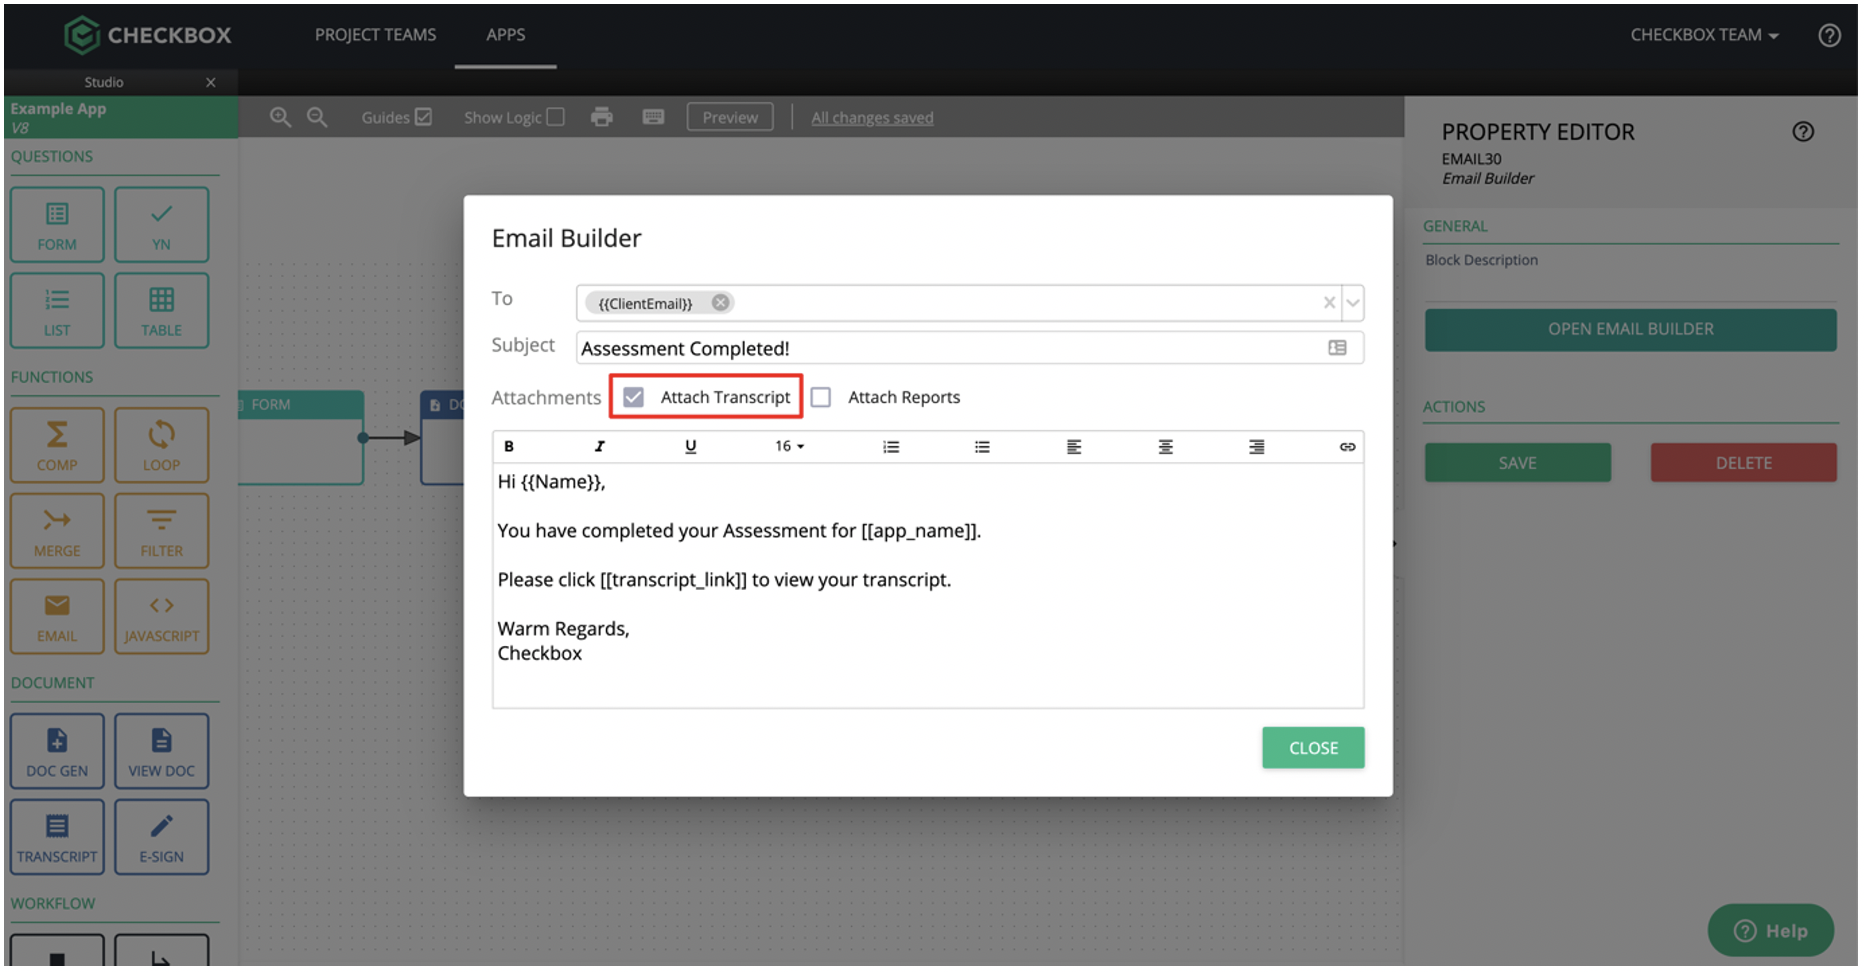
Task: Click the CHECKBOX logo
Action: pos(148,35)
